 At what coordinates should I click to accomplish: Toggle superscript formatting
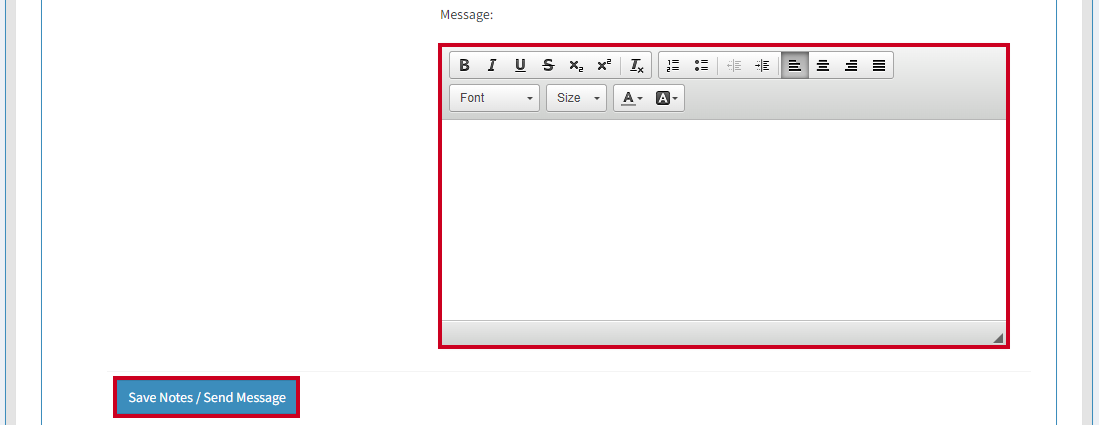click(604, 65)
